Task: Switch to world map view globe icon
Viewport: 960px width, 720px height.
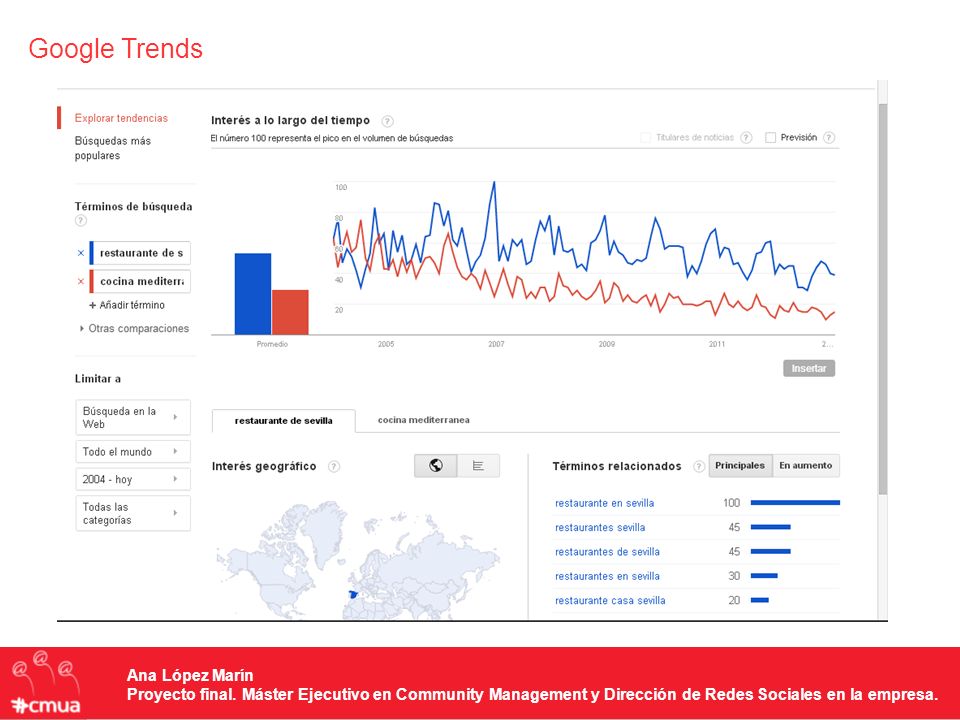Action: (x=435, y=466)
